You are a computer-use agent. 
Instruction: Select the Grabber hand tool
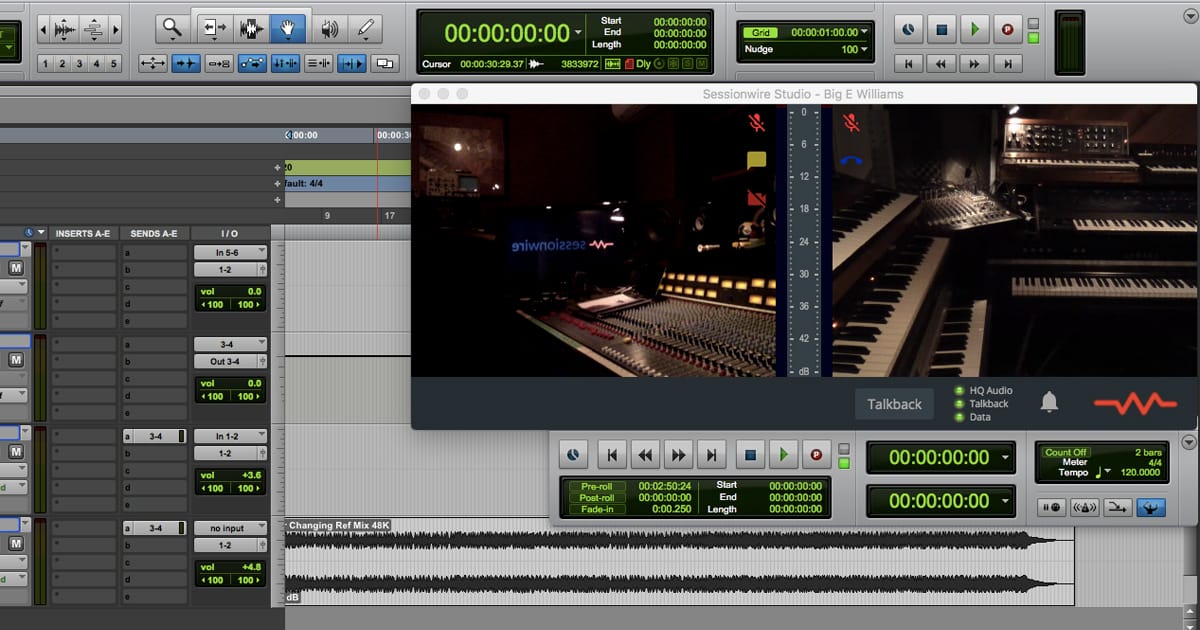[x=287, y=27]
